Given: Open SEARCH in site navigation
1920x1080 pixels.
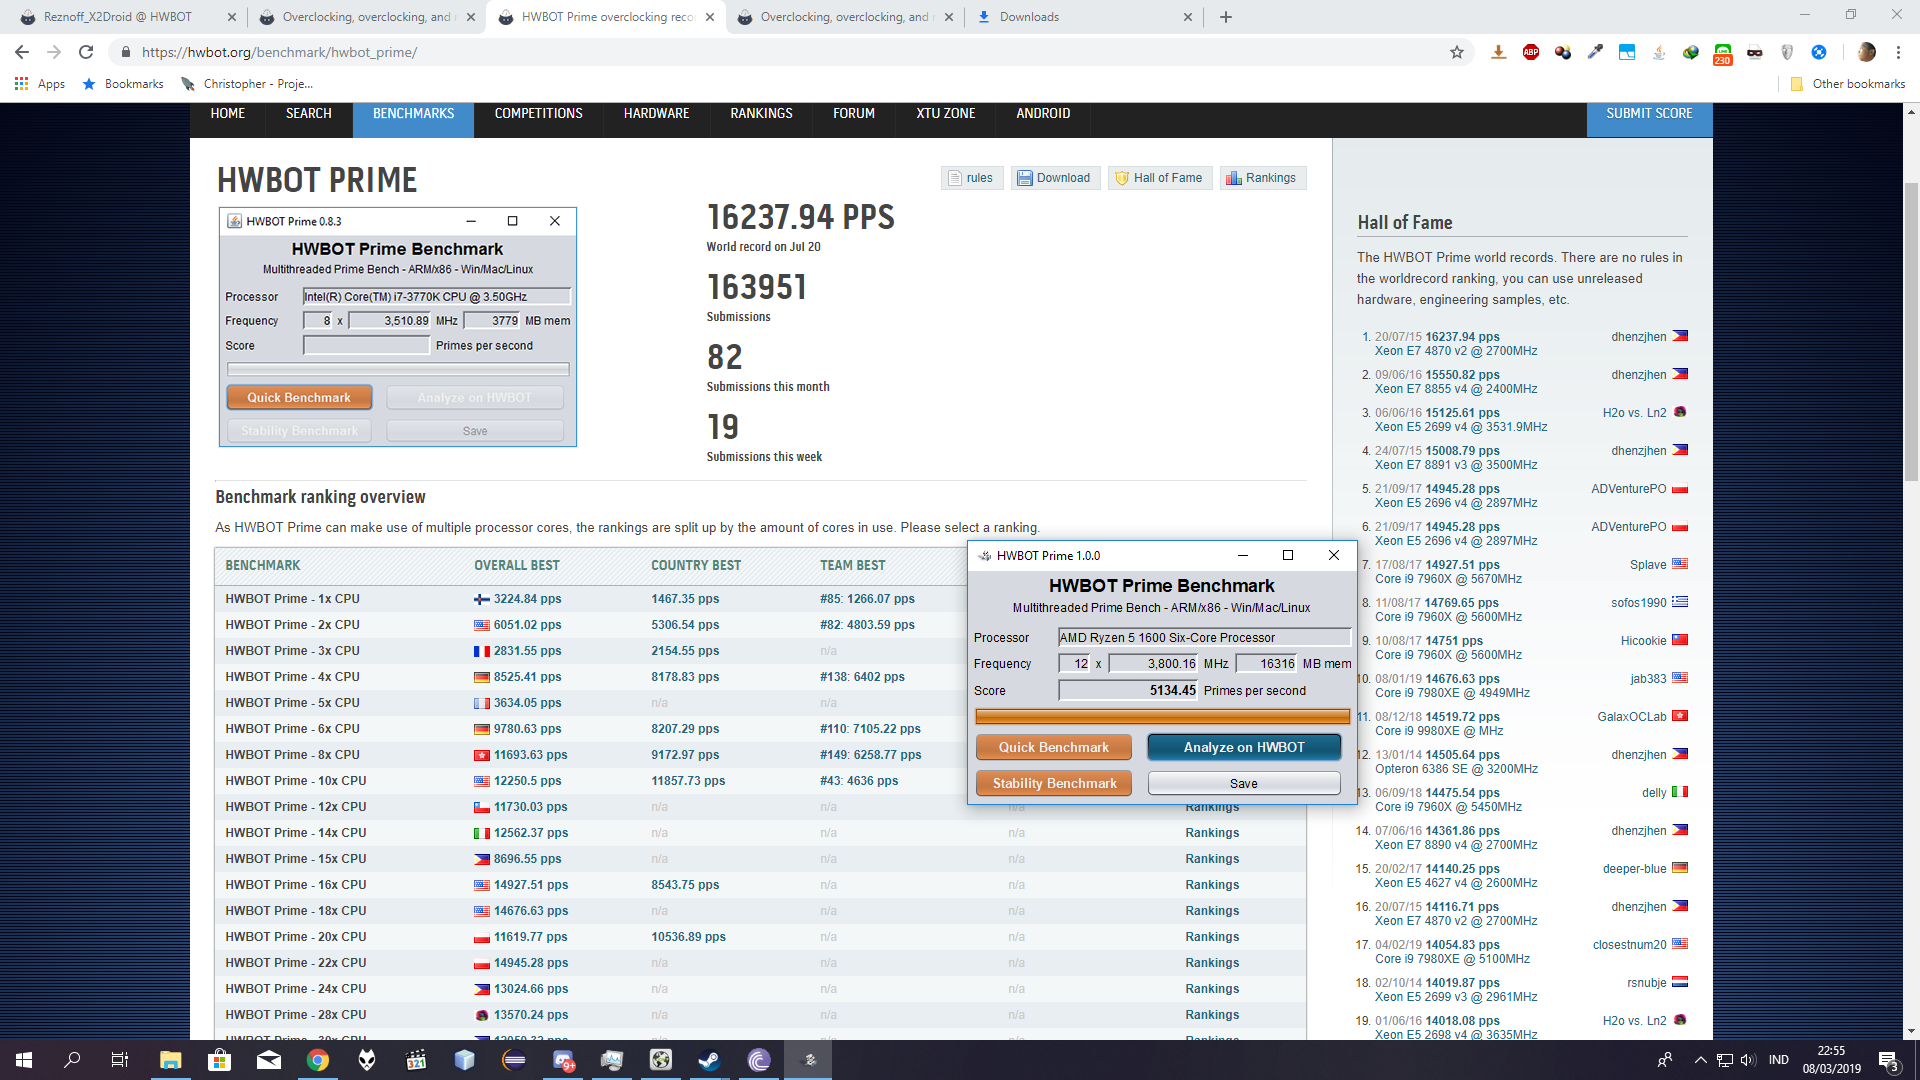Looking at the screenshot, I should 308,114.
